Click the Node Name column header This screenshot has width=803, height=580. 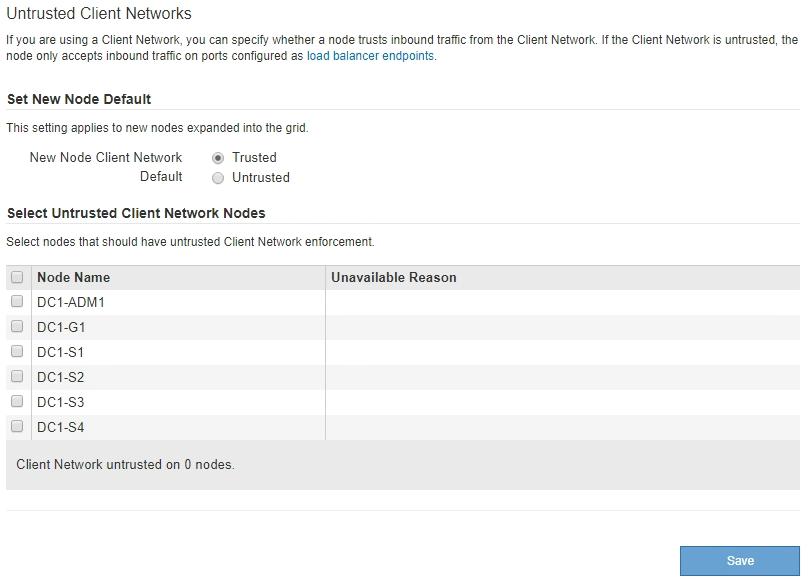coord(73,277)
